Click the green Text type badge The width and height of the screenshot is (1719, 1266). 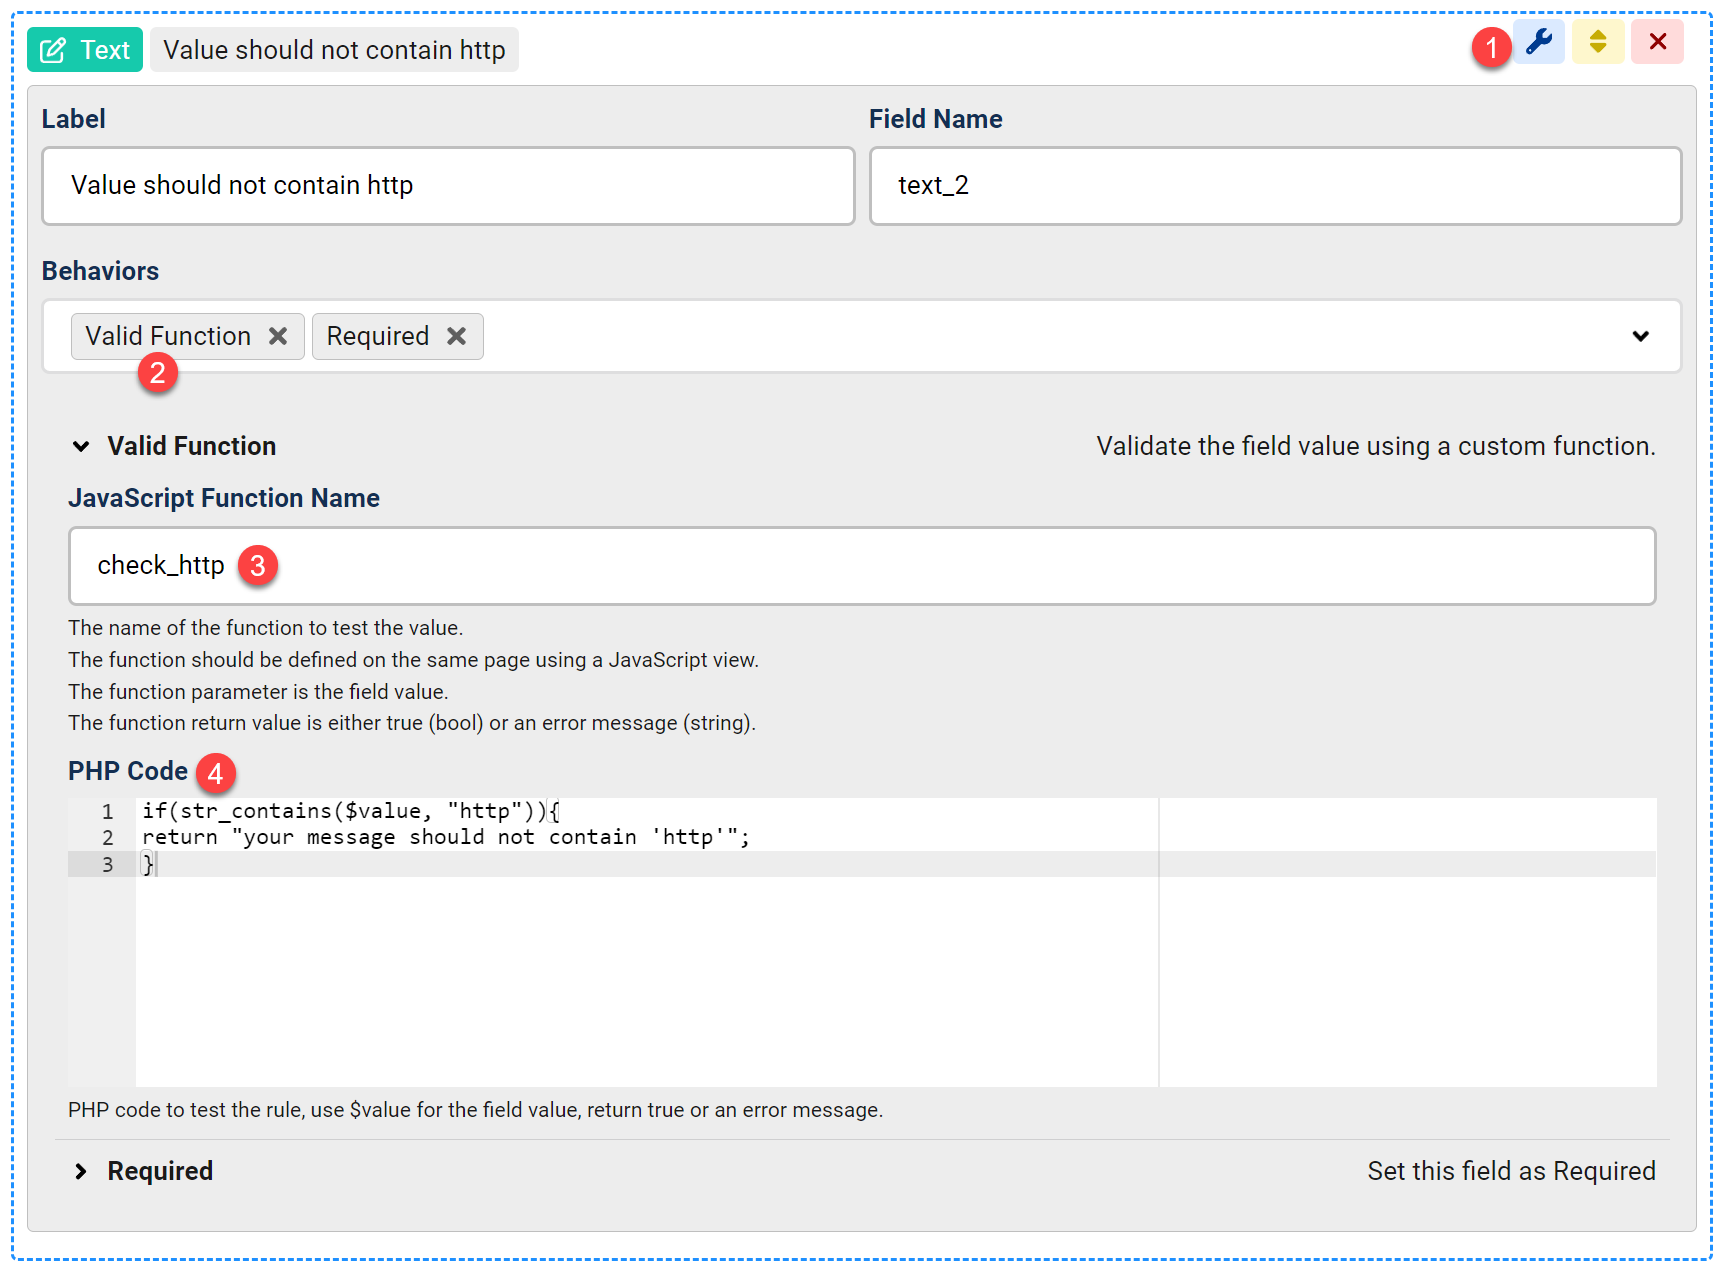85,50
